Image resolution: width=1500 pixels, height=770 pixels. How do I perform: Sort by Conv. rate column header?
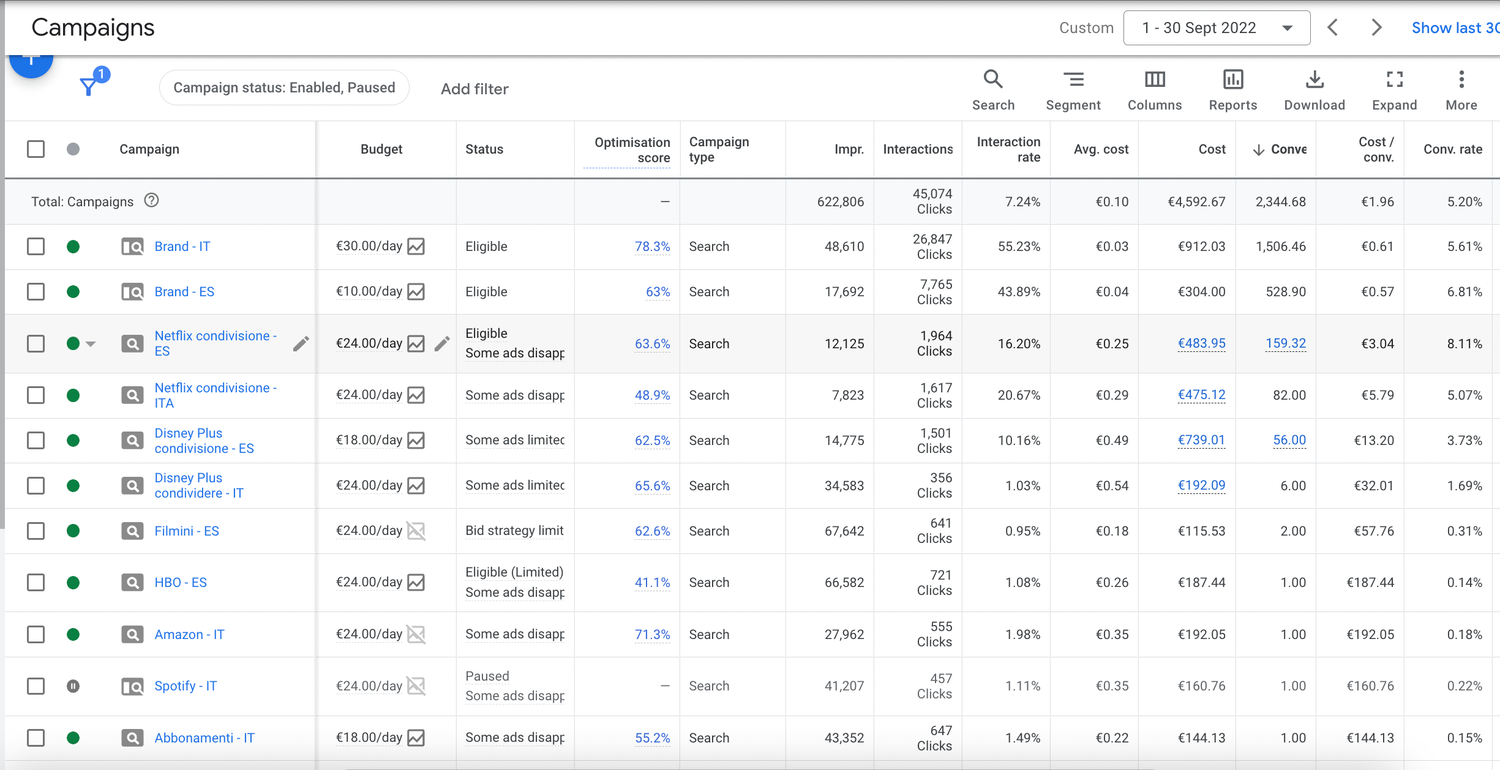[x=1453, y=149]
